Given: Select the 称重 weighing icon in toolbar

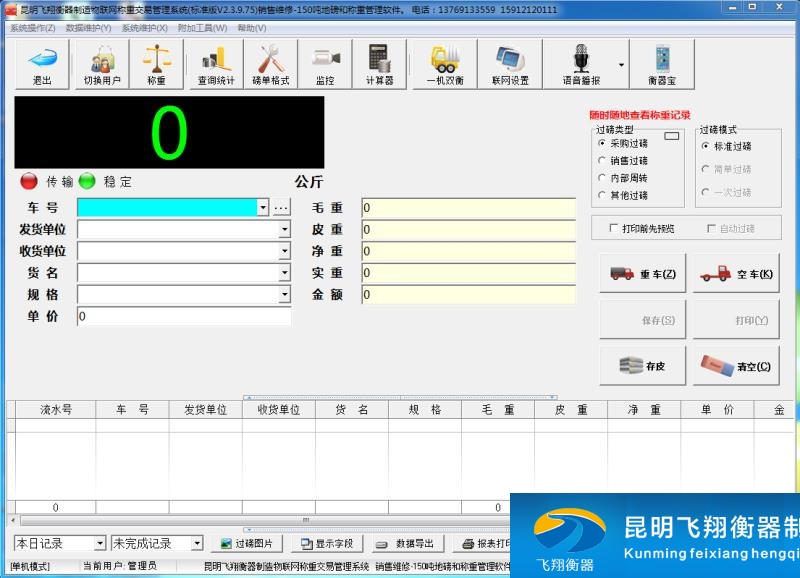Looking at the screenshot, I should pyautogui.click(x=157, y=65).
